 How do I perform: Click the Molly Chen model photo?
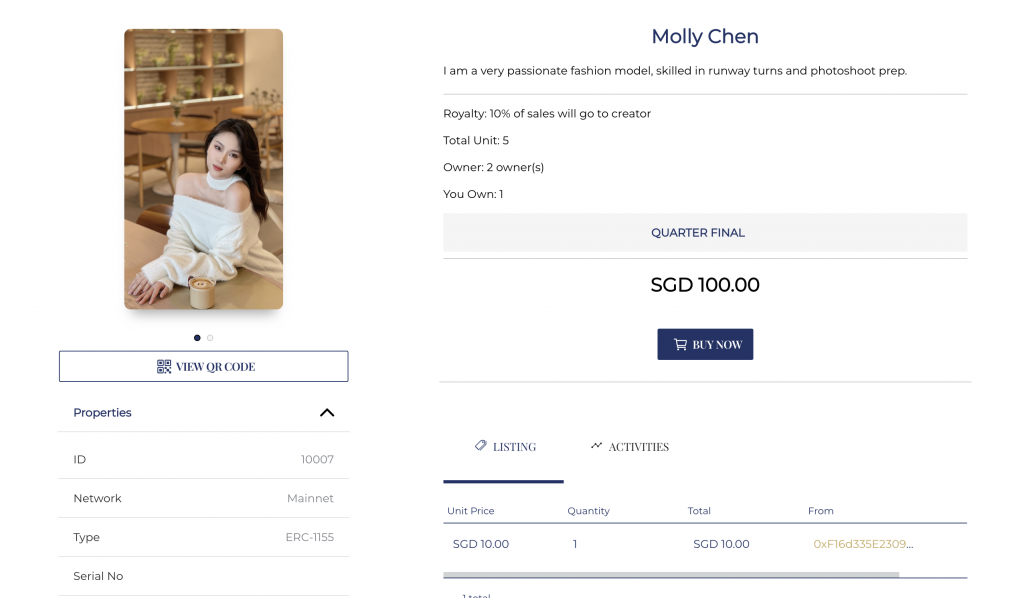204,169
